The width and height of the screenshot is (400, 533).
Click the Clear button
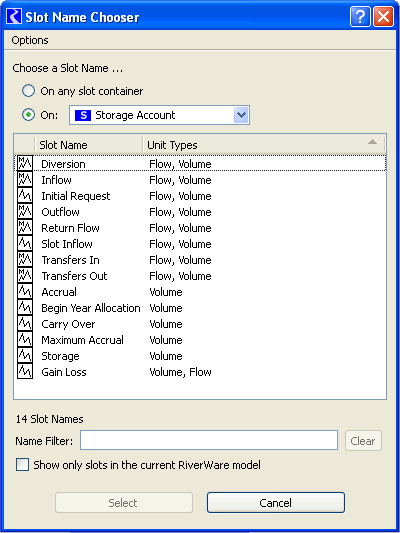(363, 441)
